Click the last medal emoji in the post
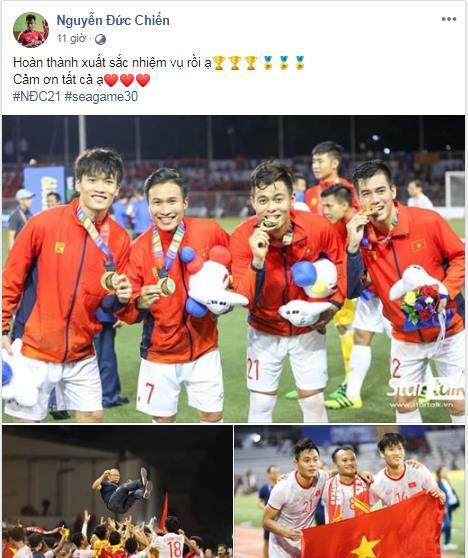Viewport: 468px width, 558px height. tap(300, 63)
